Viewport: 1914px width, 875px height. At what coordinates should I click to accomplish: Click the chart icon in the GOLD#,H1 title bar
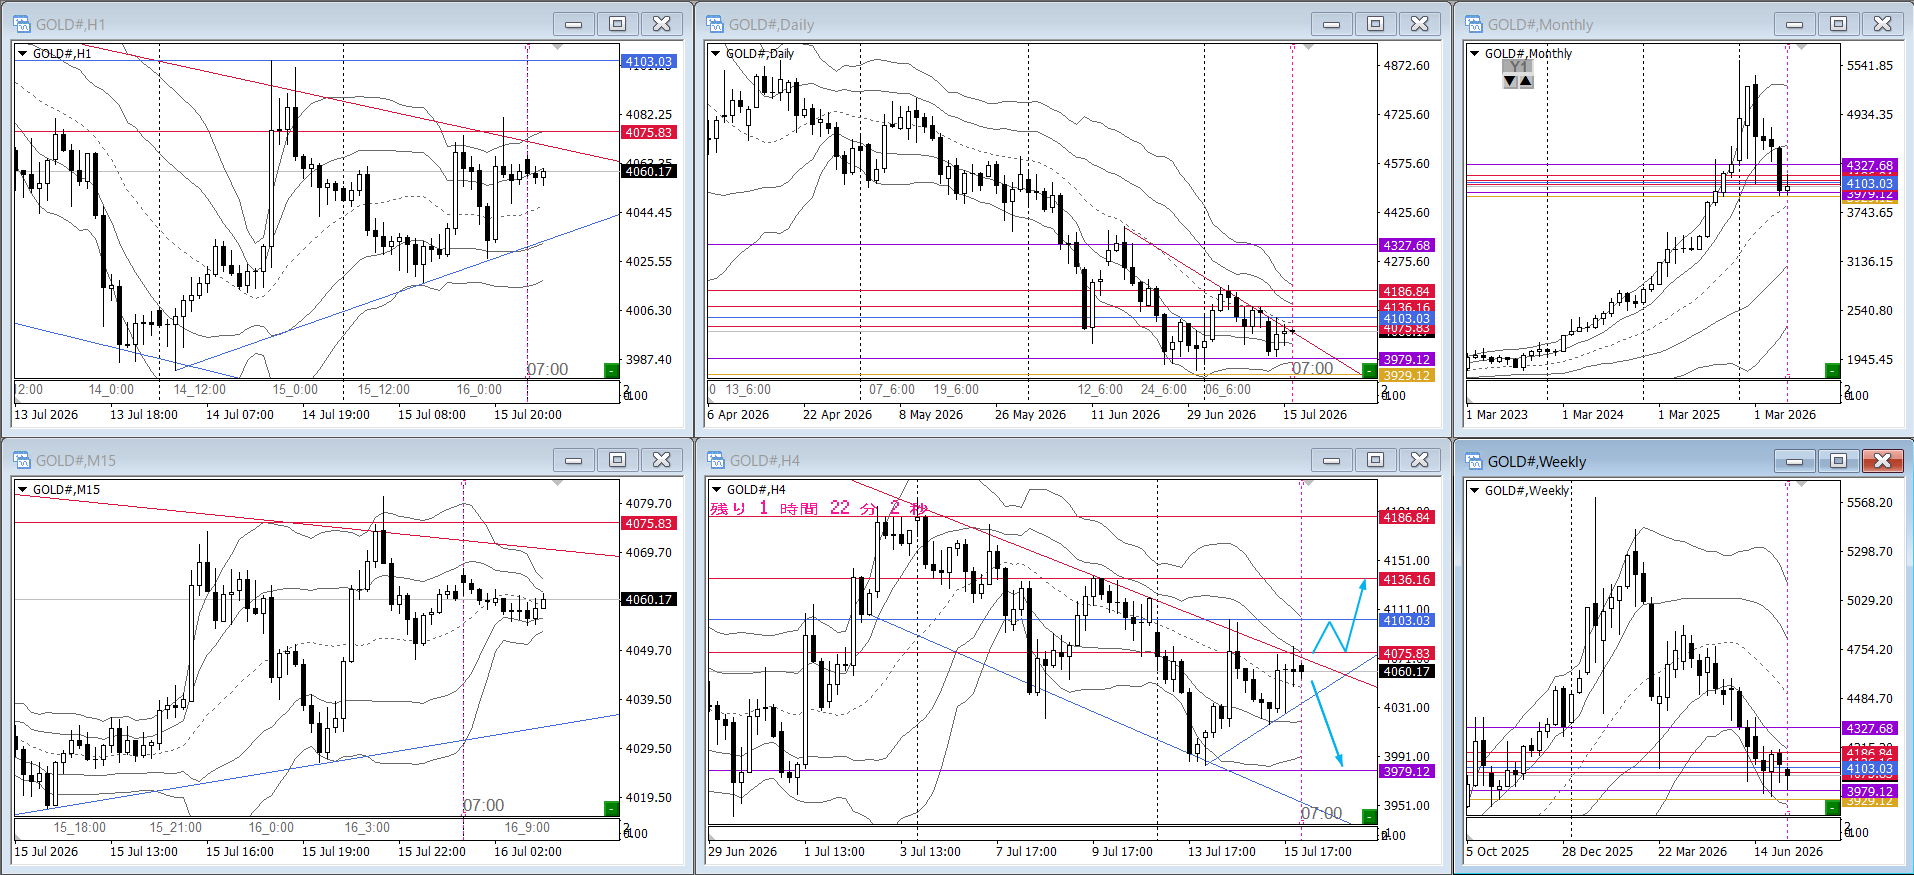[22, 24]
